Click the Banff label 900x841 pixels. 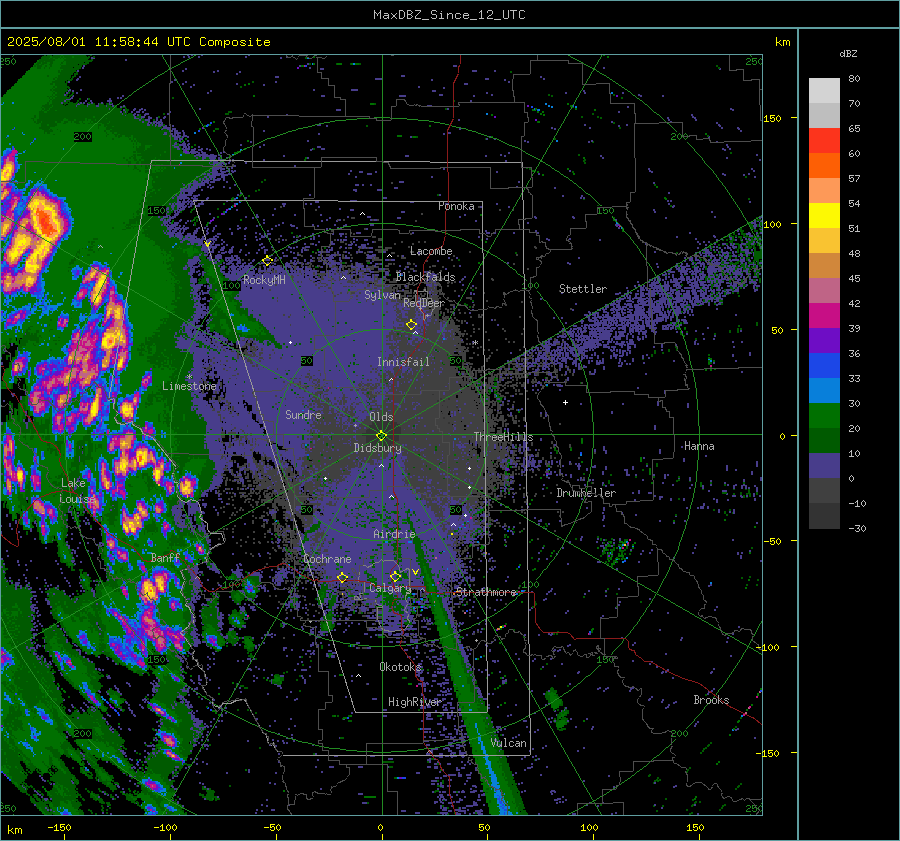[165, 557]
